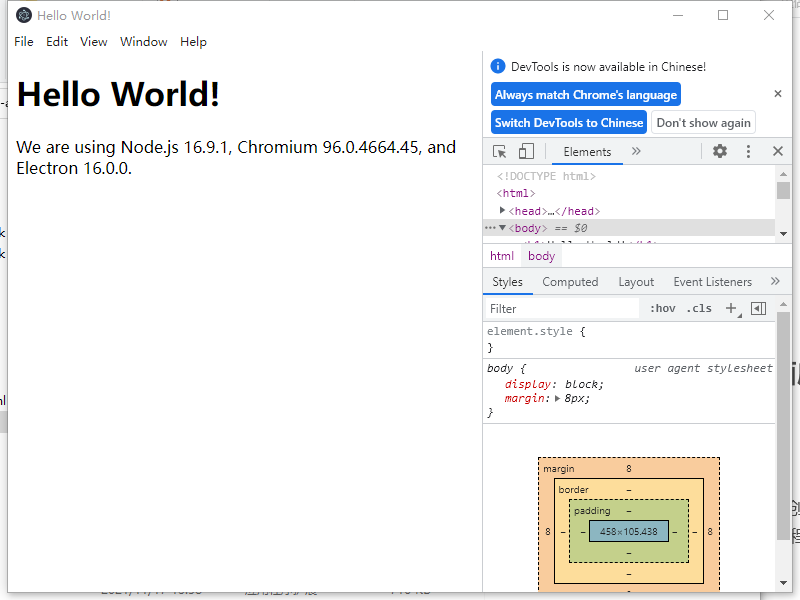This screenshot has height=600, width=800.
Task: Add a new style rule with plus icon
Action: click(x=731, y=308)
